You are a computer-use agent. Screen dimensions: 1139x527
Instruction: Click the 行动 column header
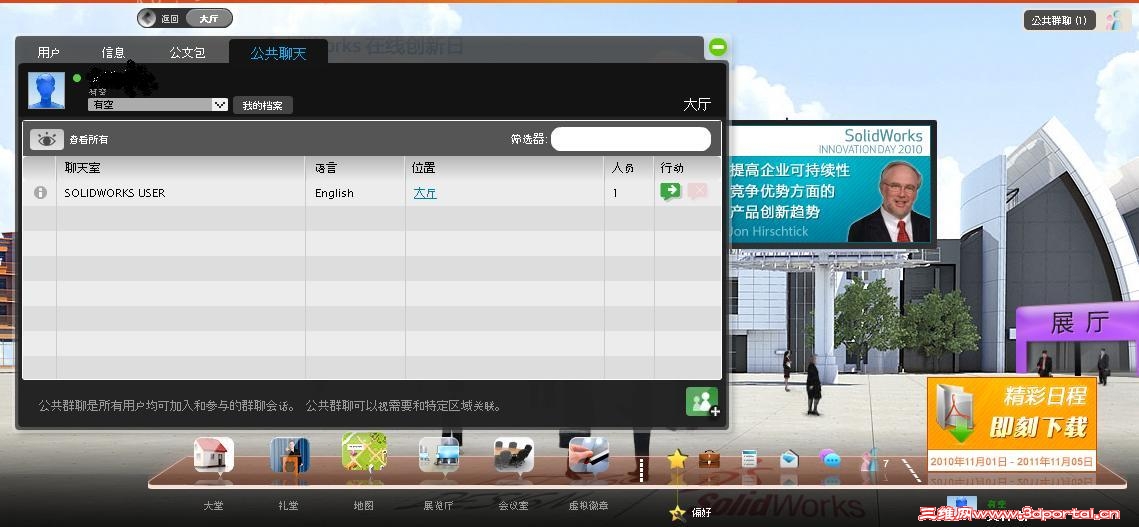672,168
